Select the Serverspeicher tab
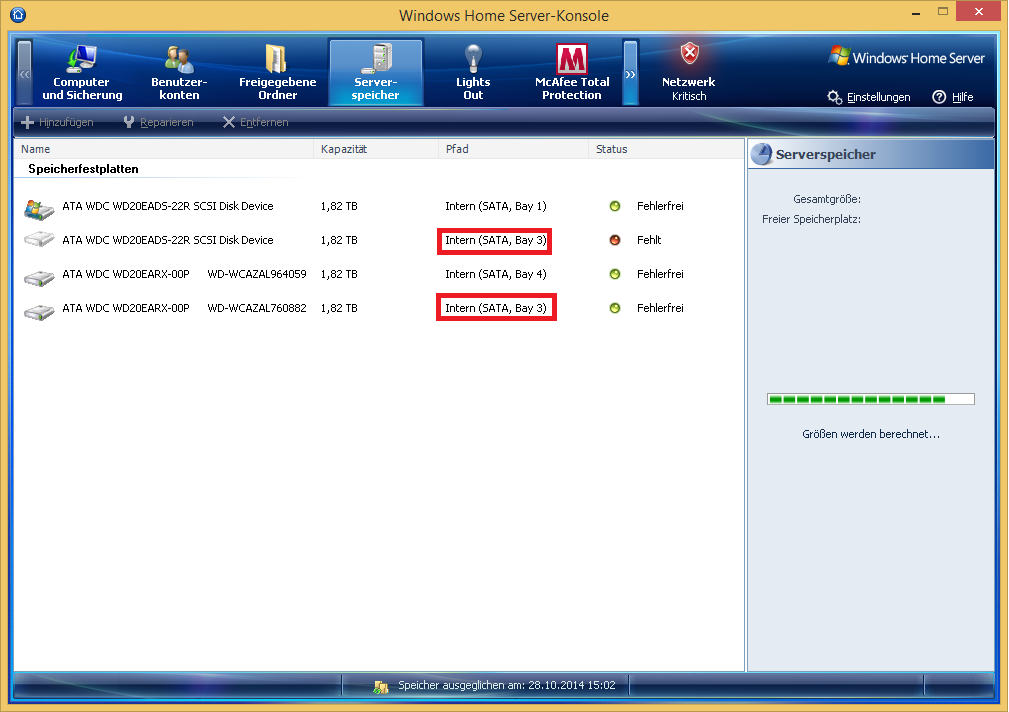 pyautogui.click(x=376, y=72)
